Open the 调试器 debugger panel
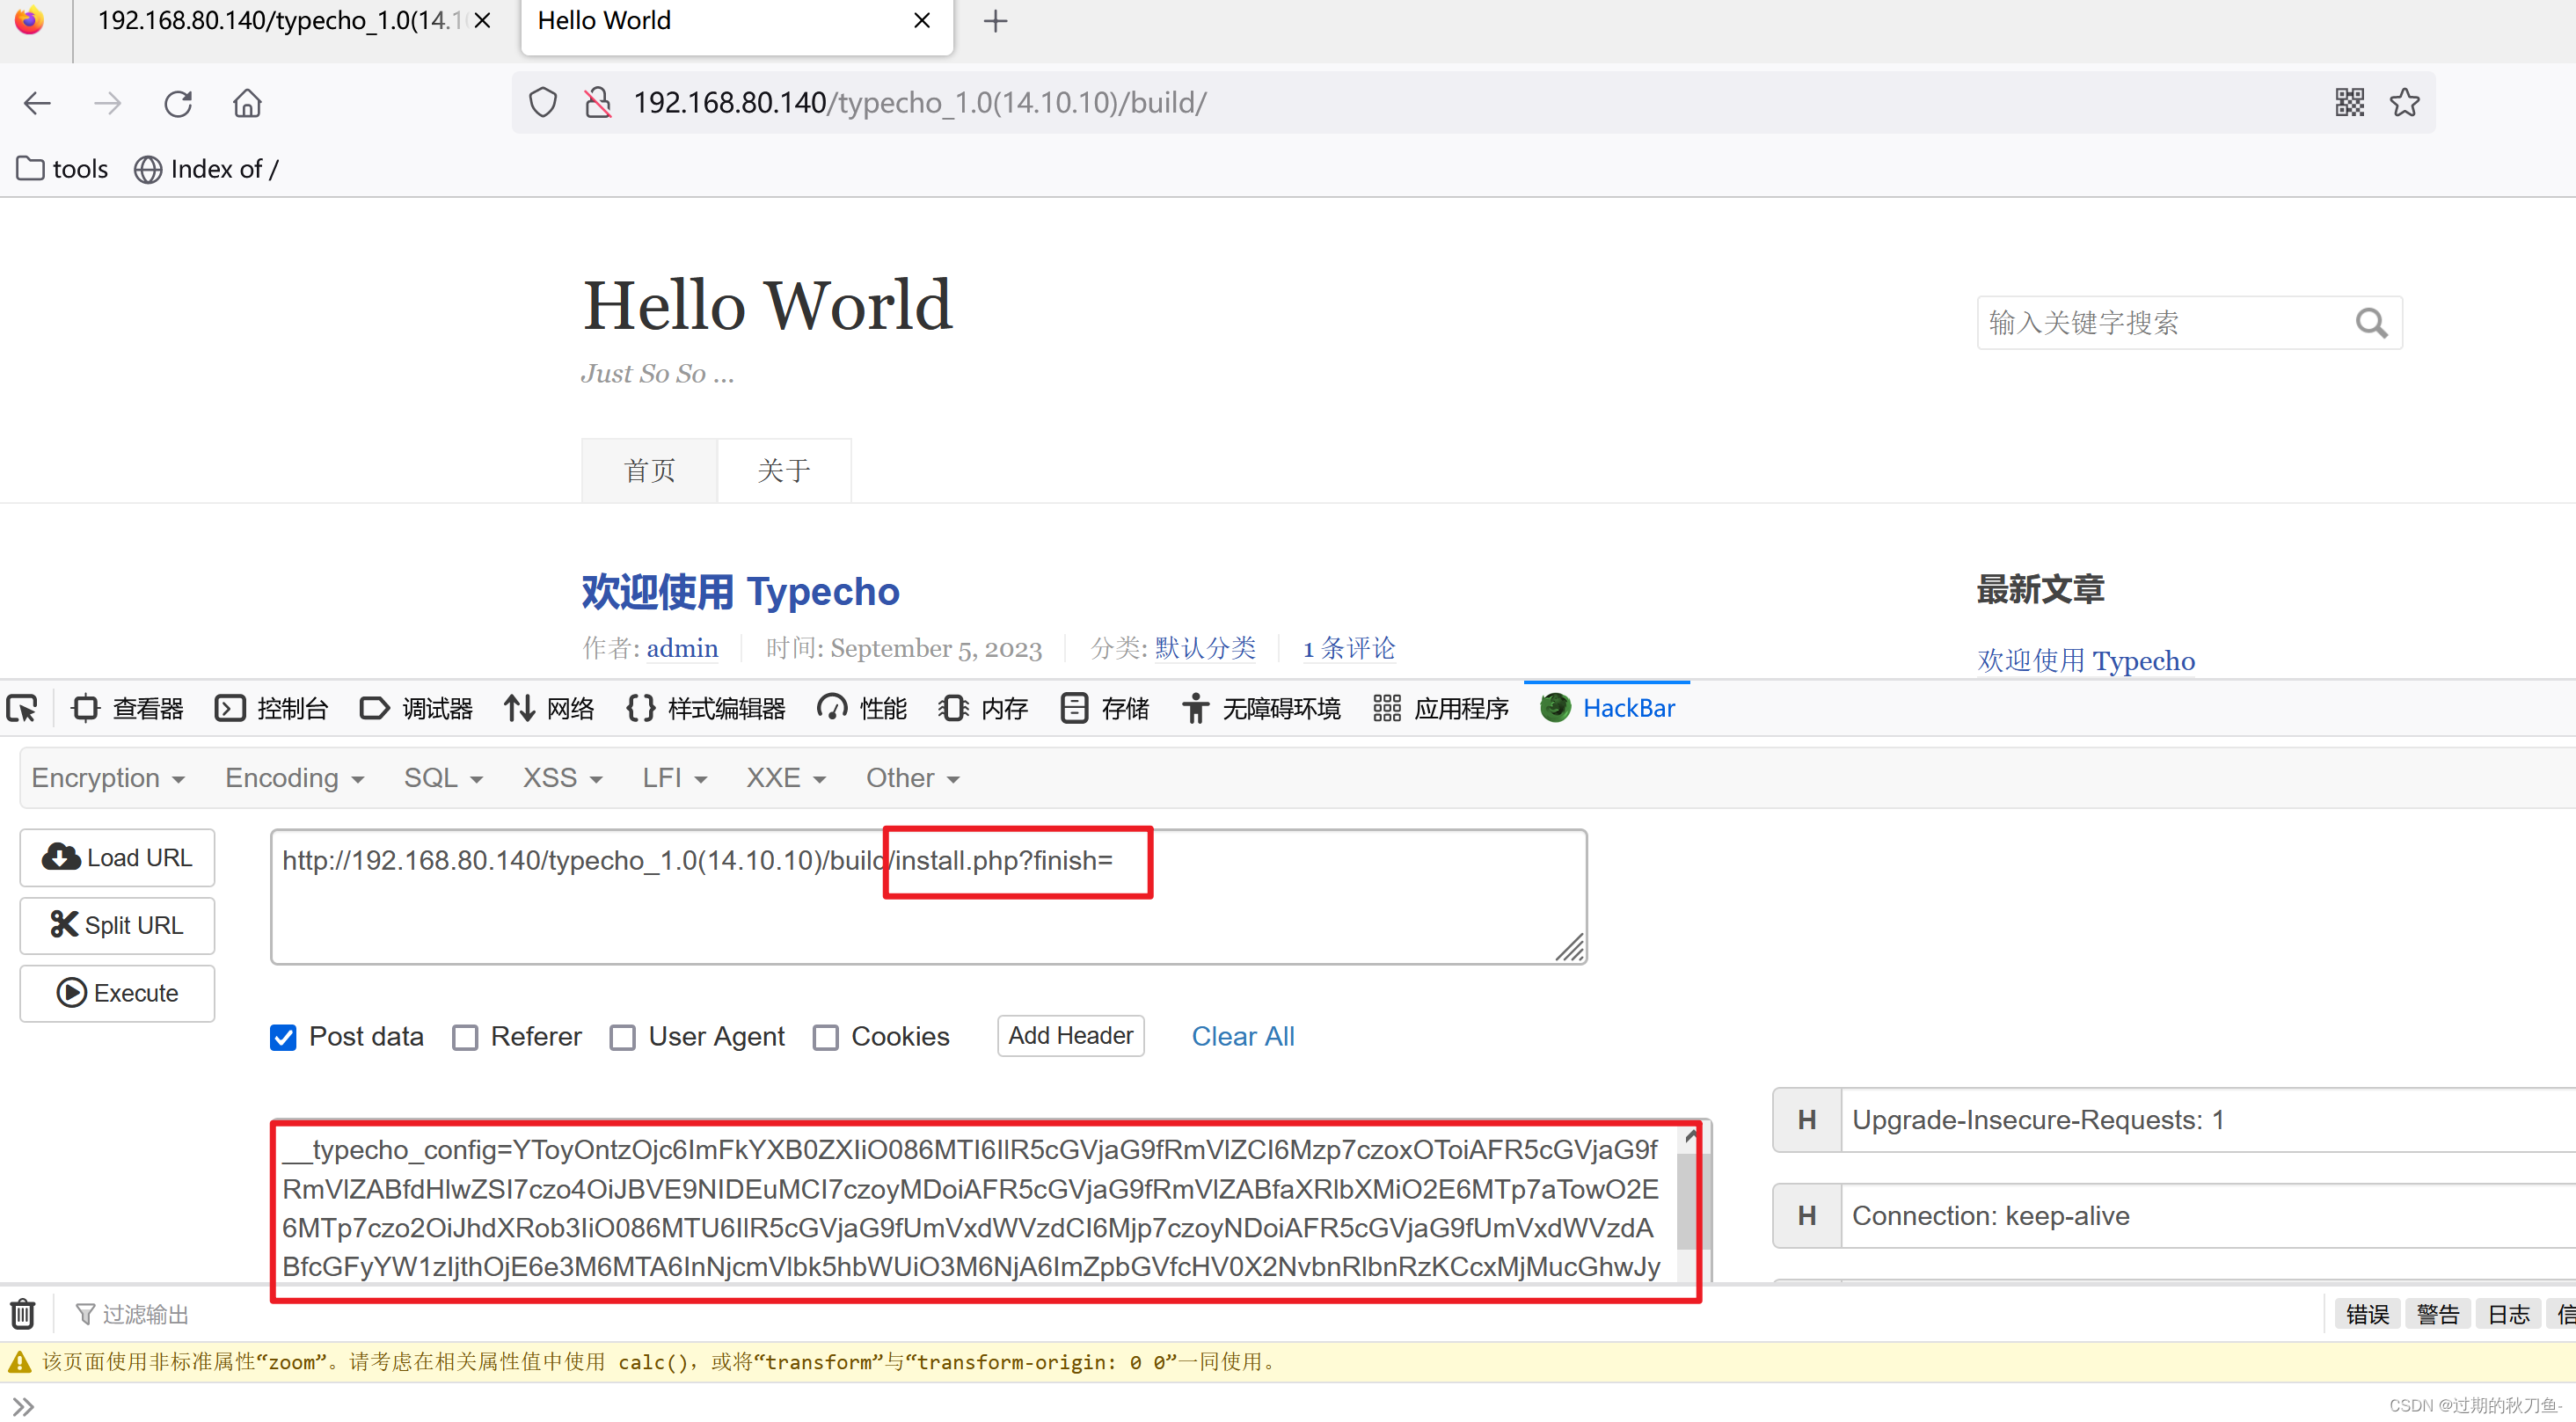This screenshot has height=1422, width=2576. tap(416, 709)
